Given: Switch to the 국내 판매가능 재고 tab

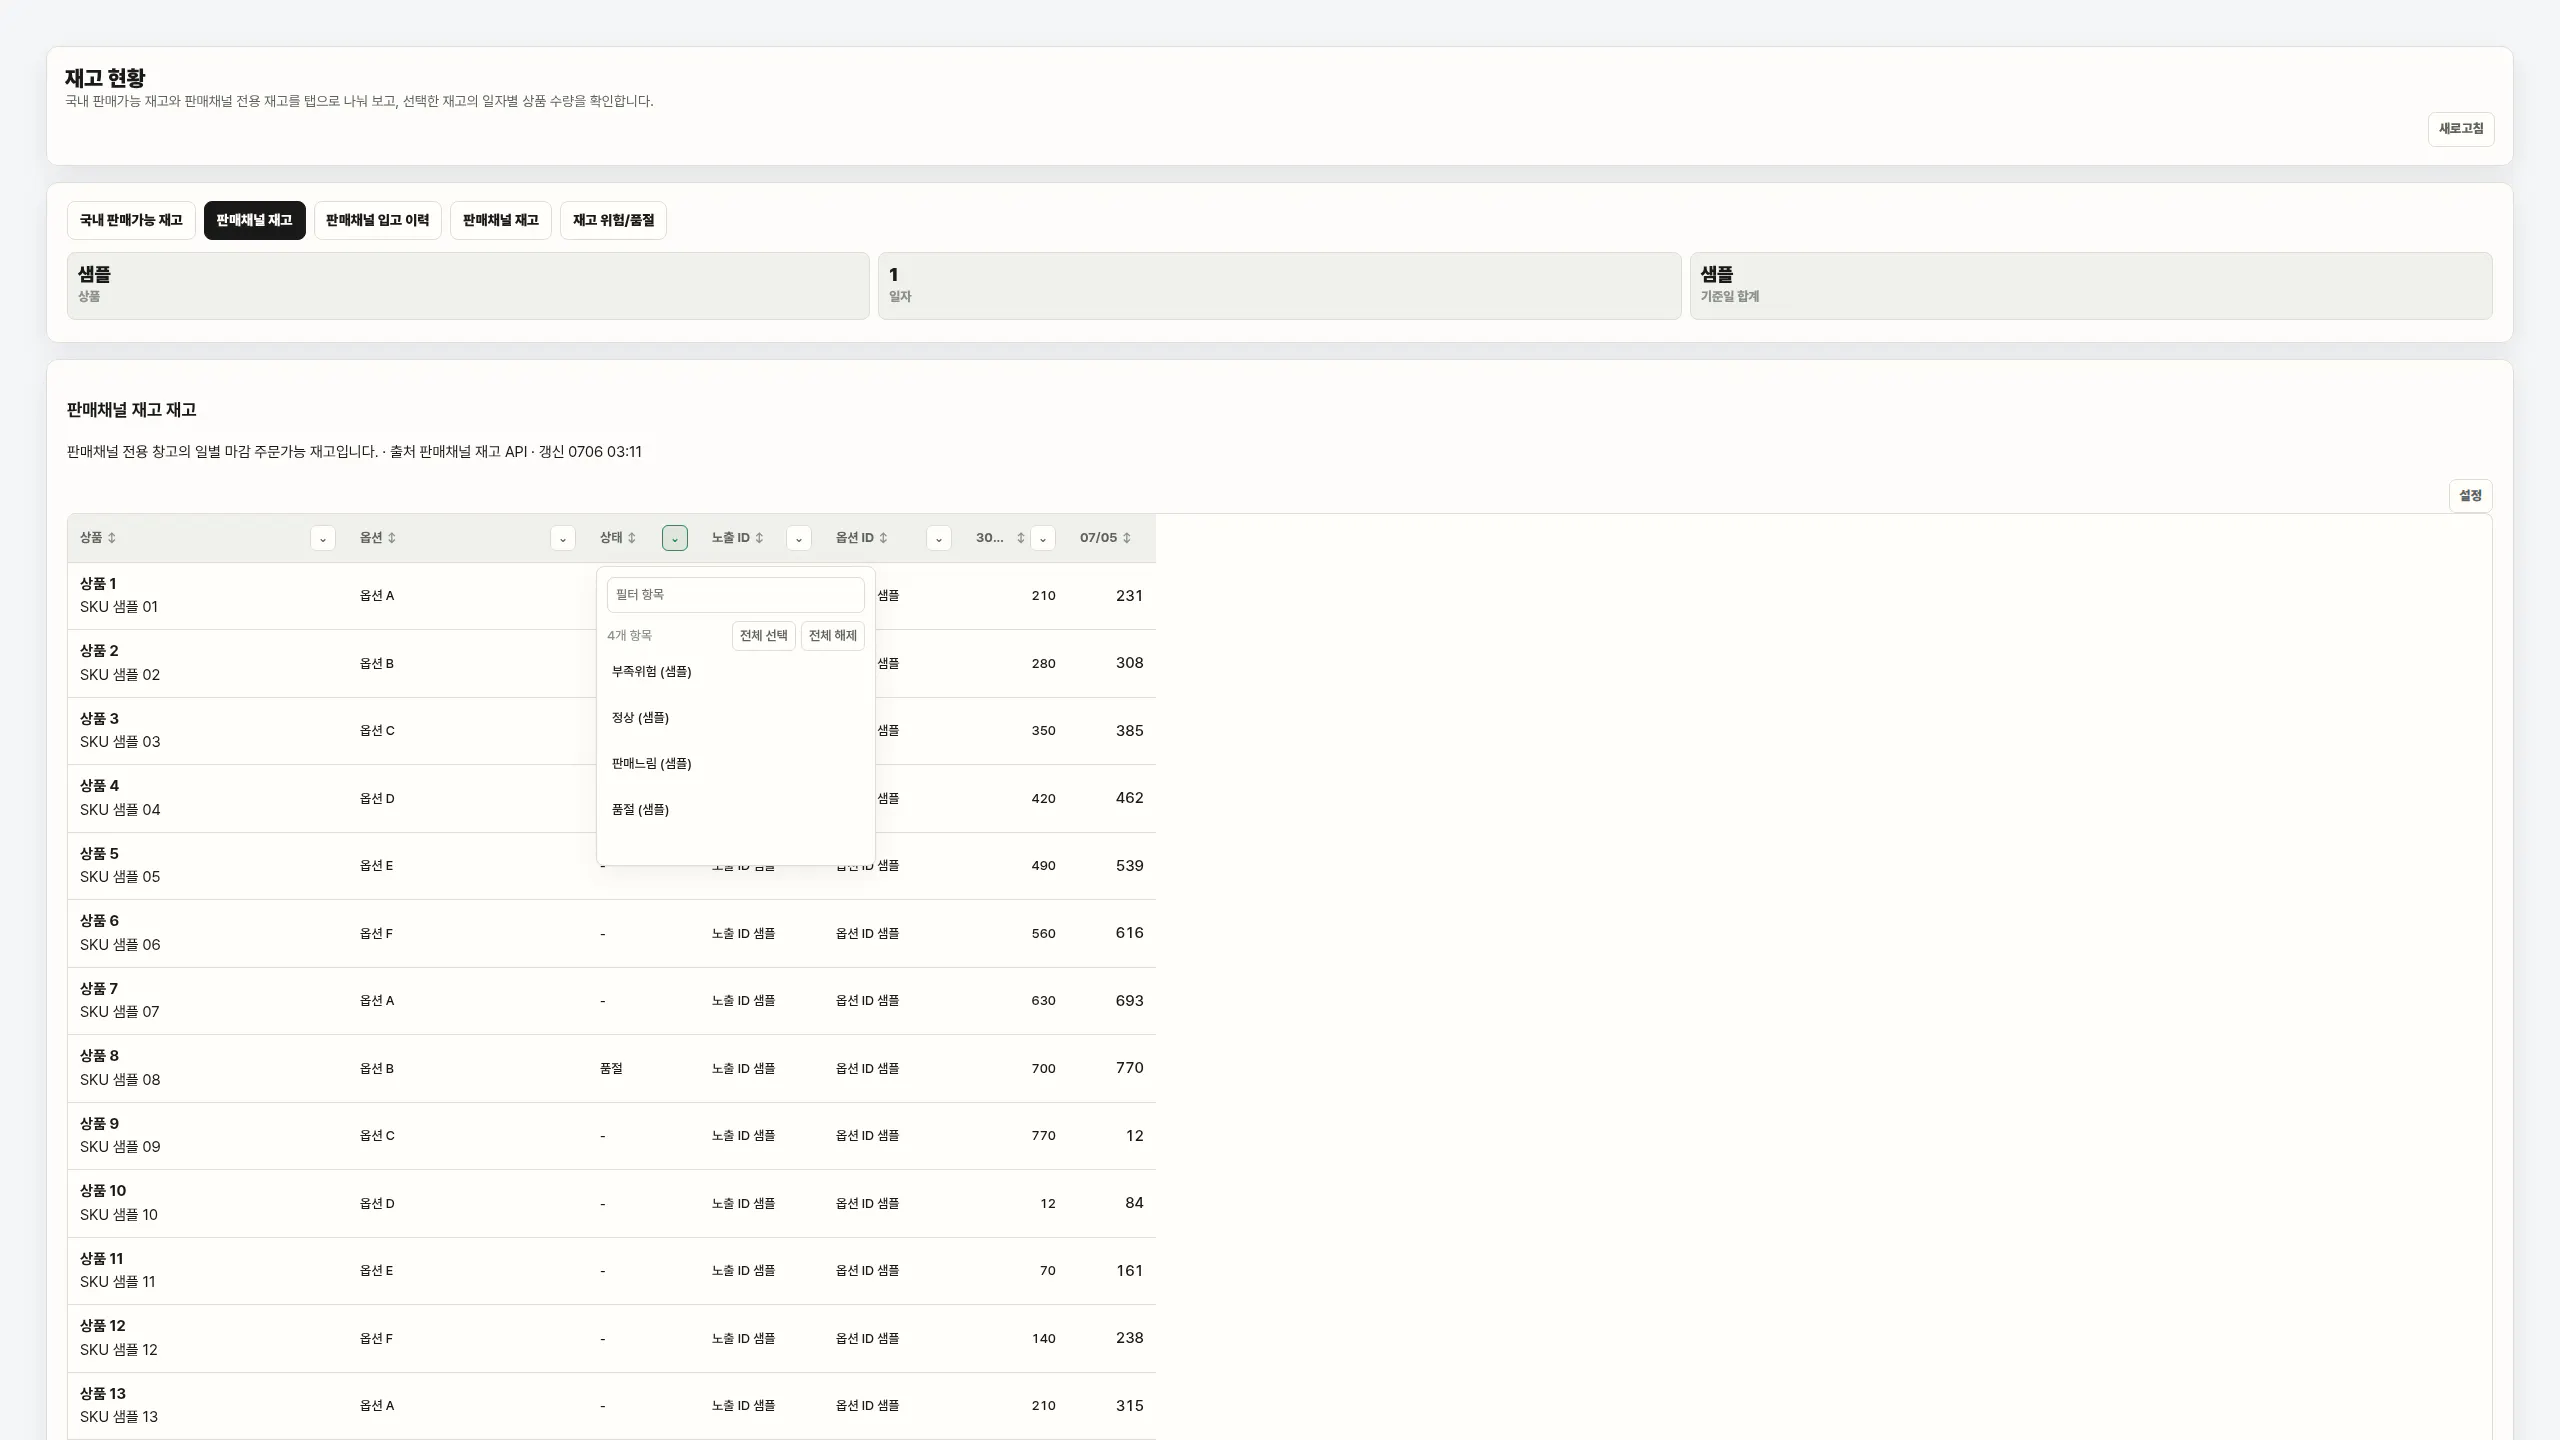Looking at the screenshot, I should pyautogui.click(x=131, y=220).
